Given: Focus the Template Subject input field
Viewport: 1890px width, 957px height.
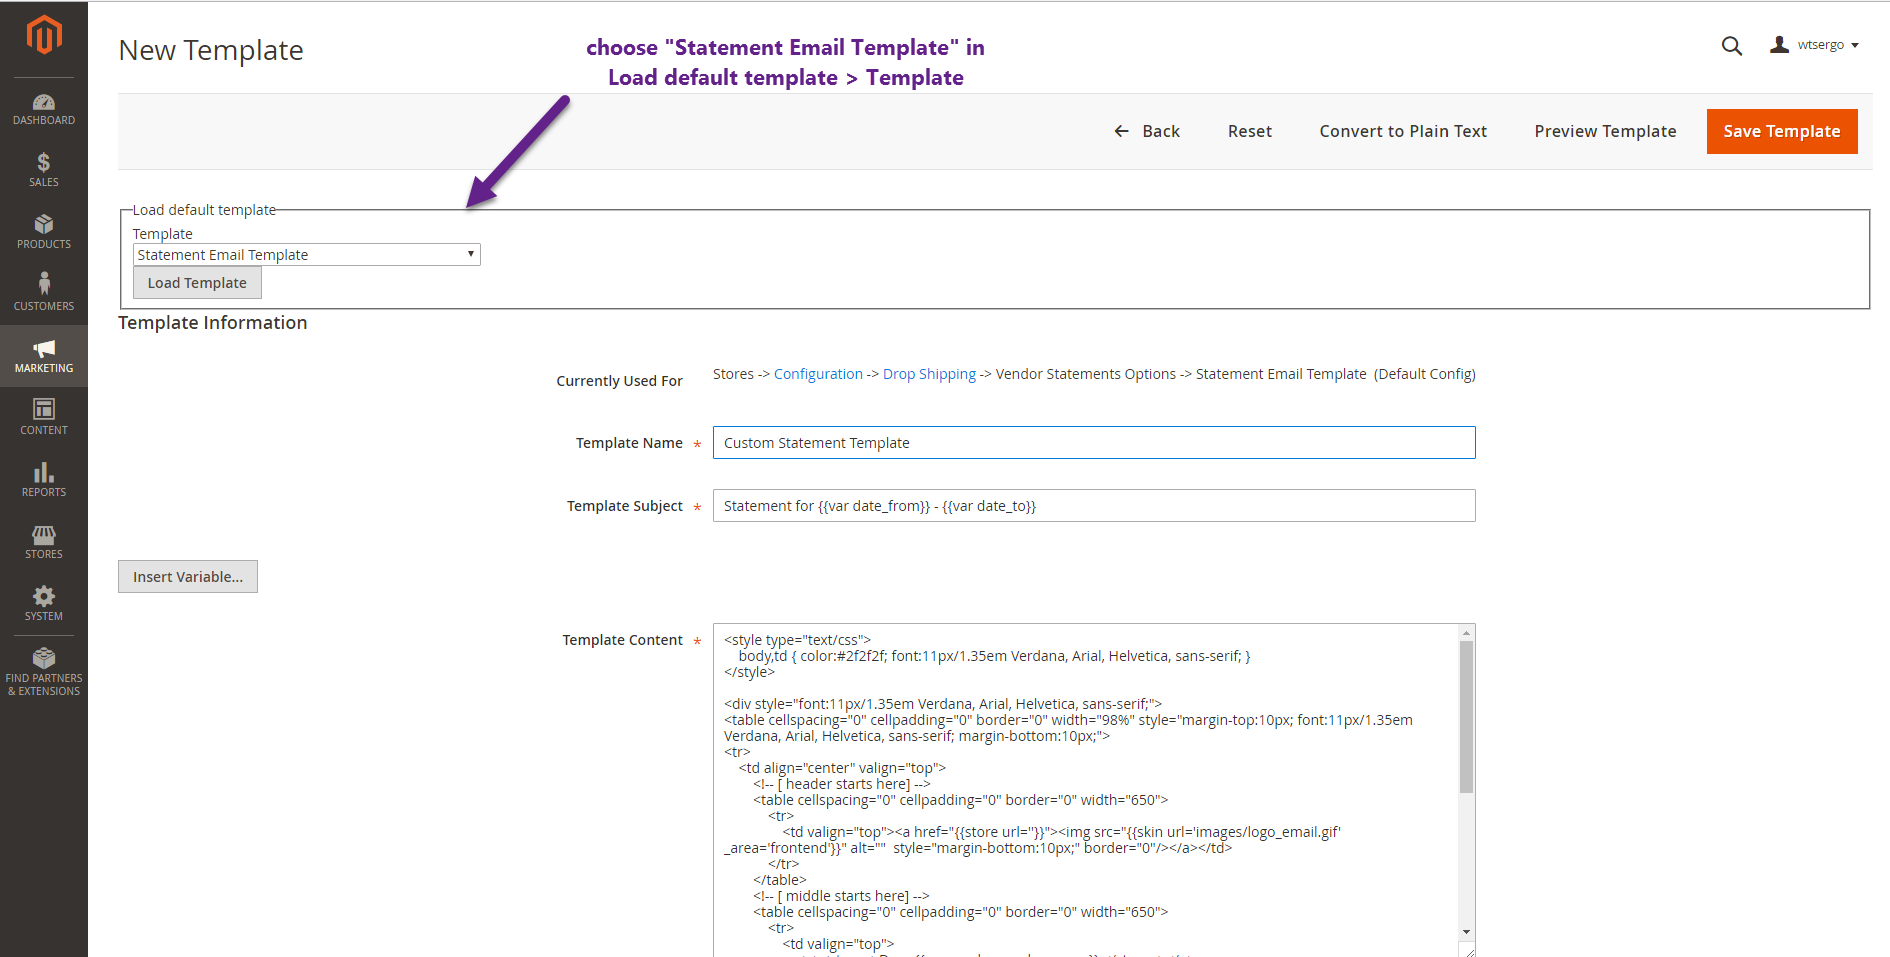Looking at the screenshot, I should (x=1094, y=506).
